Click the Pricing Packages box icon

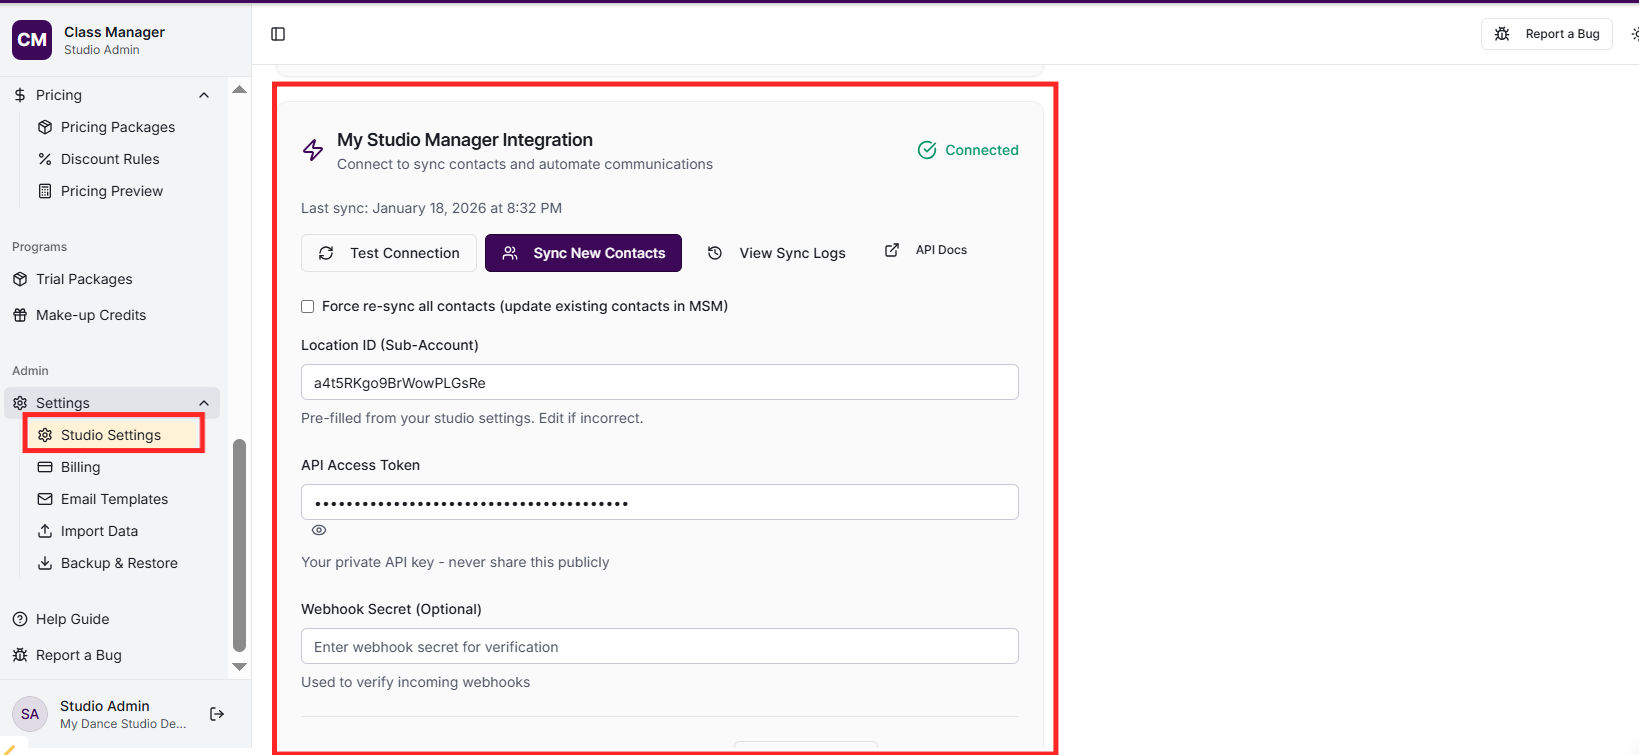click(45, 127)
